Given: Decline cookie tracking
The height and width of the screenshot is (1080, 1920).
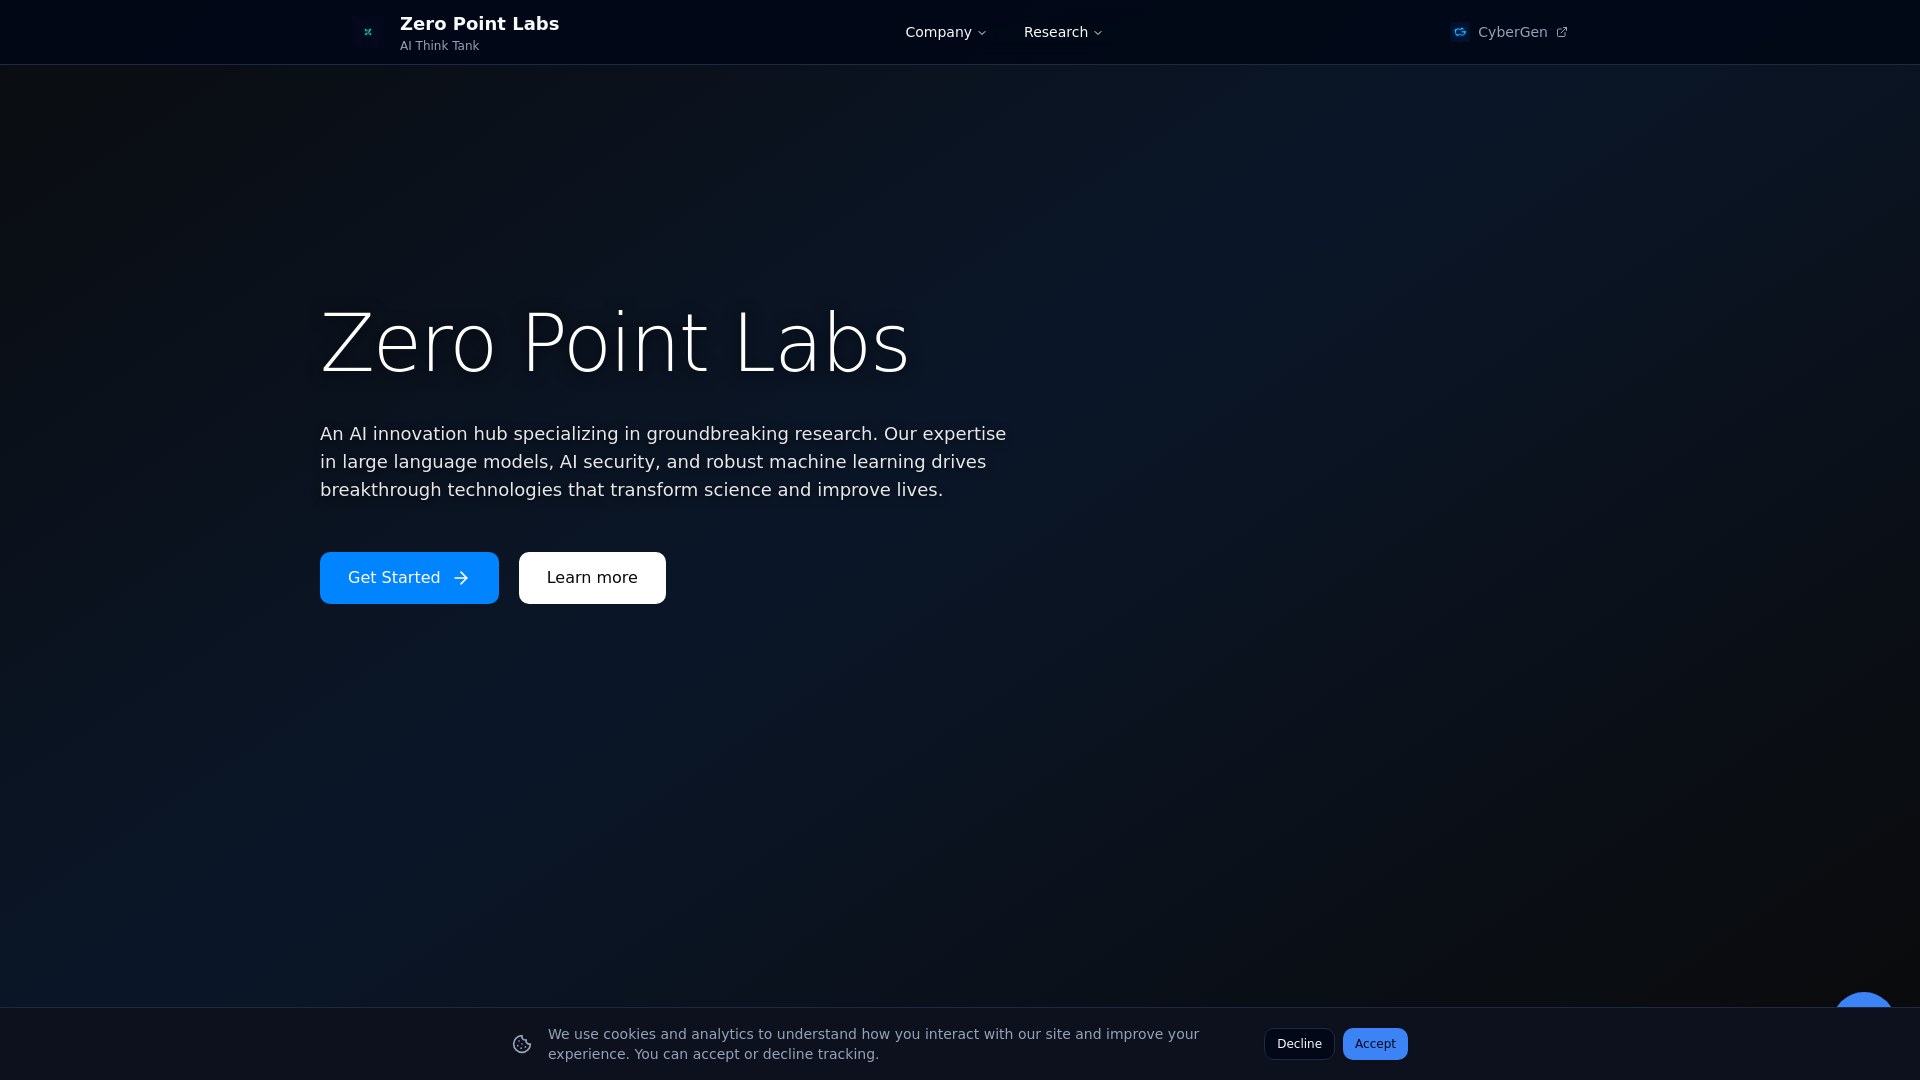Looking at the screenshot, I should coord(1299,1044).
